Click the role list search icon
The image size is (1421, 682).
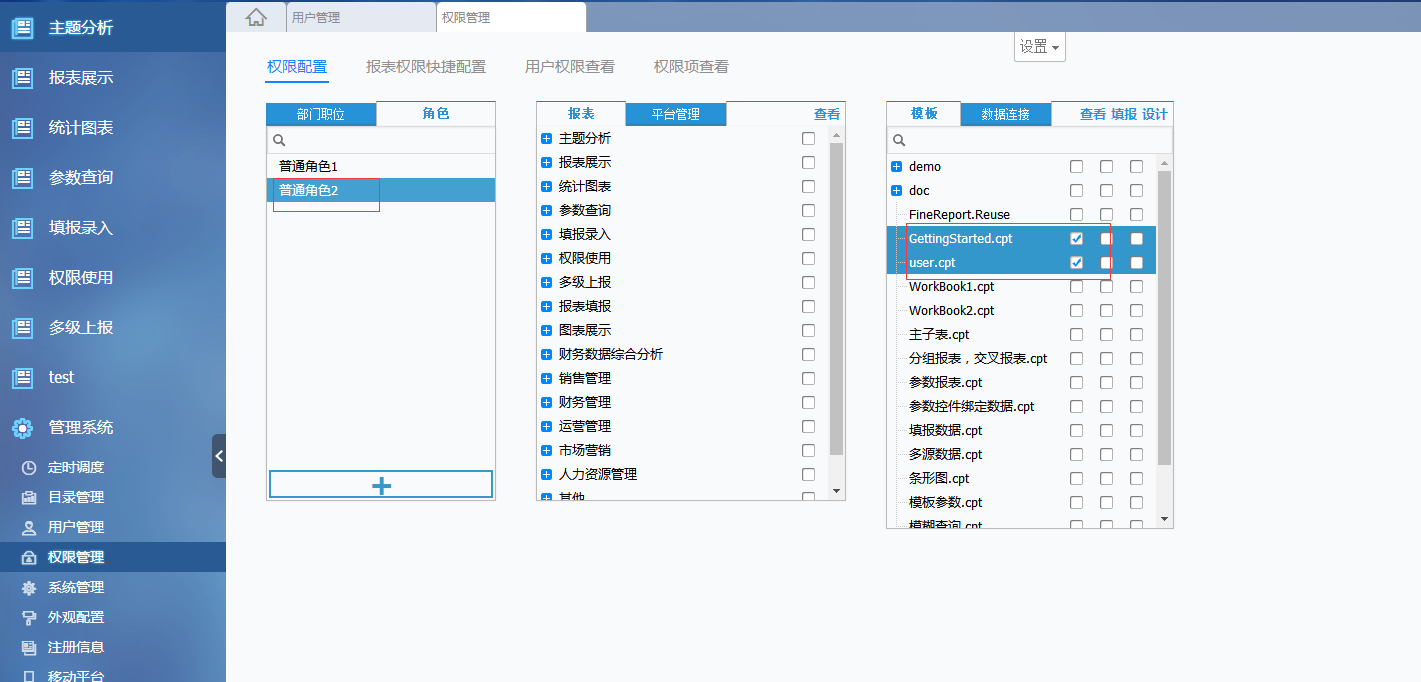click(280, 141)
